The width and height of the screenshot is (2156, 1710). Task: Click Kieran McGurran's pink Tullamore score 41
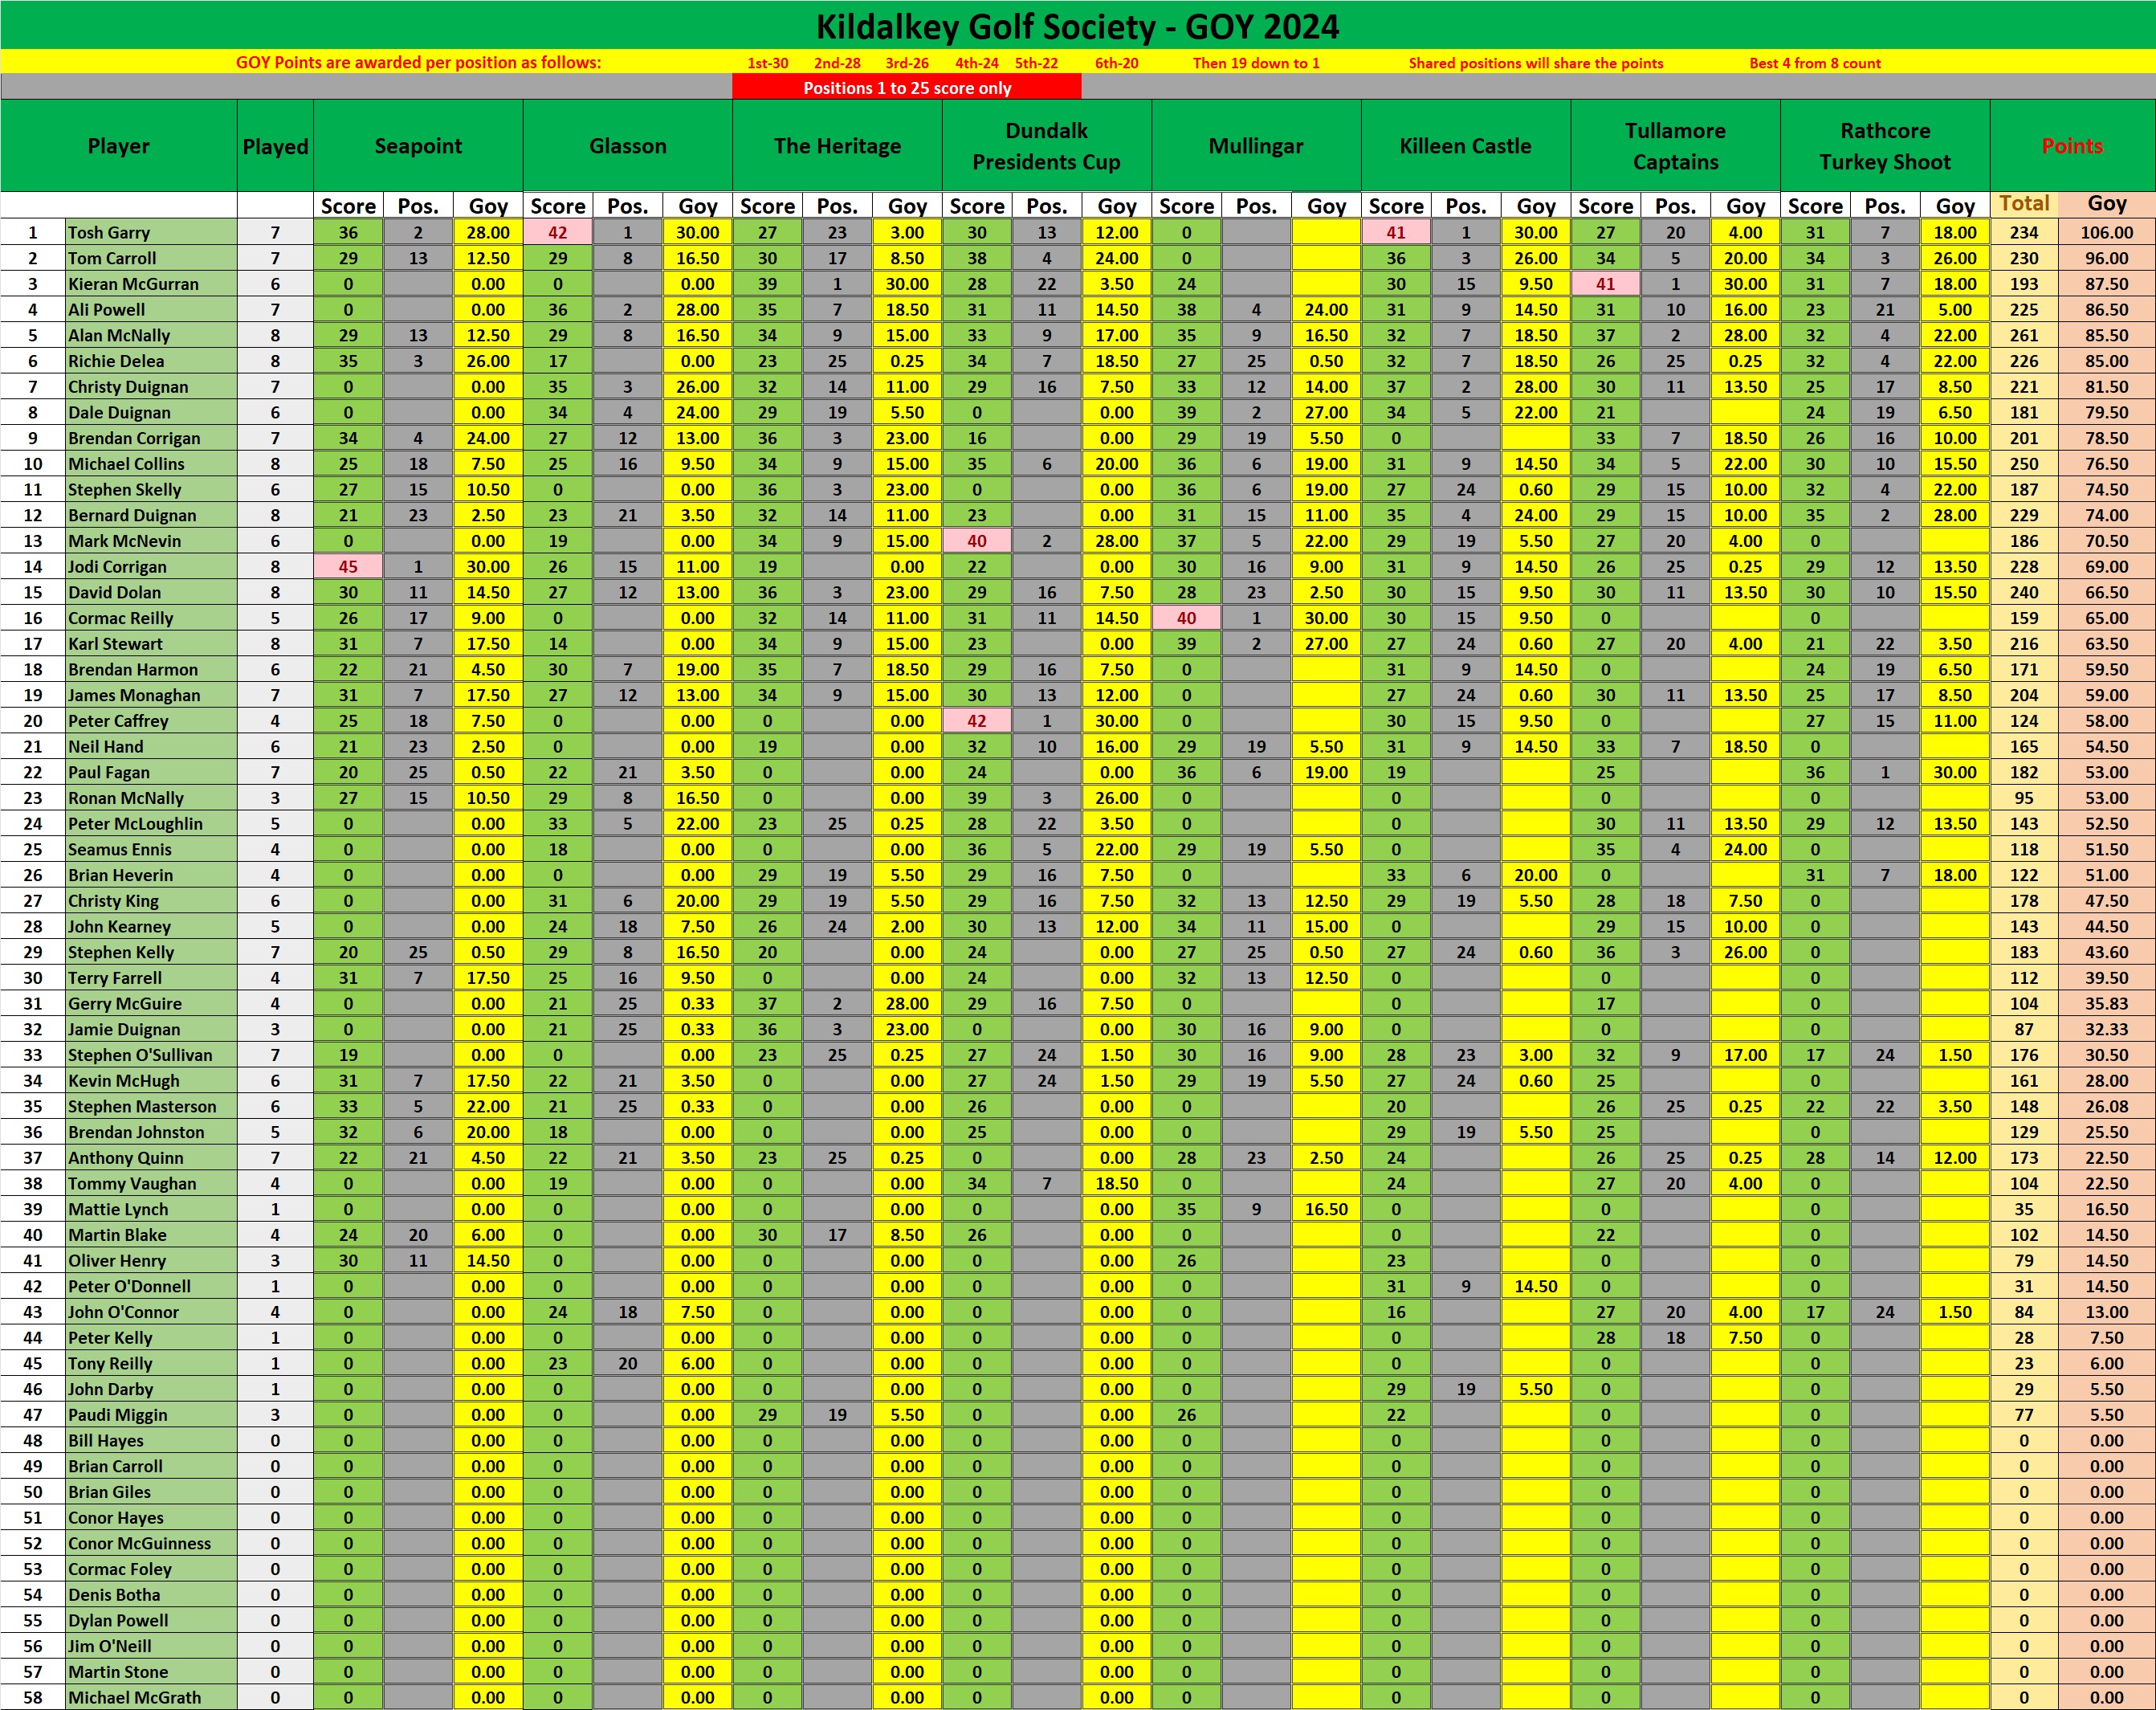tap(1605, 284)
